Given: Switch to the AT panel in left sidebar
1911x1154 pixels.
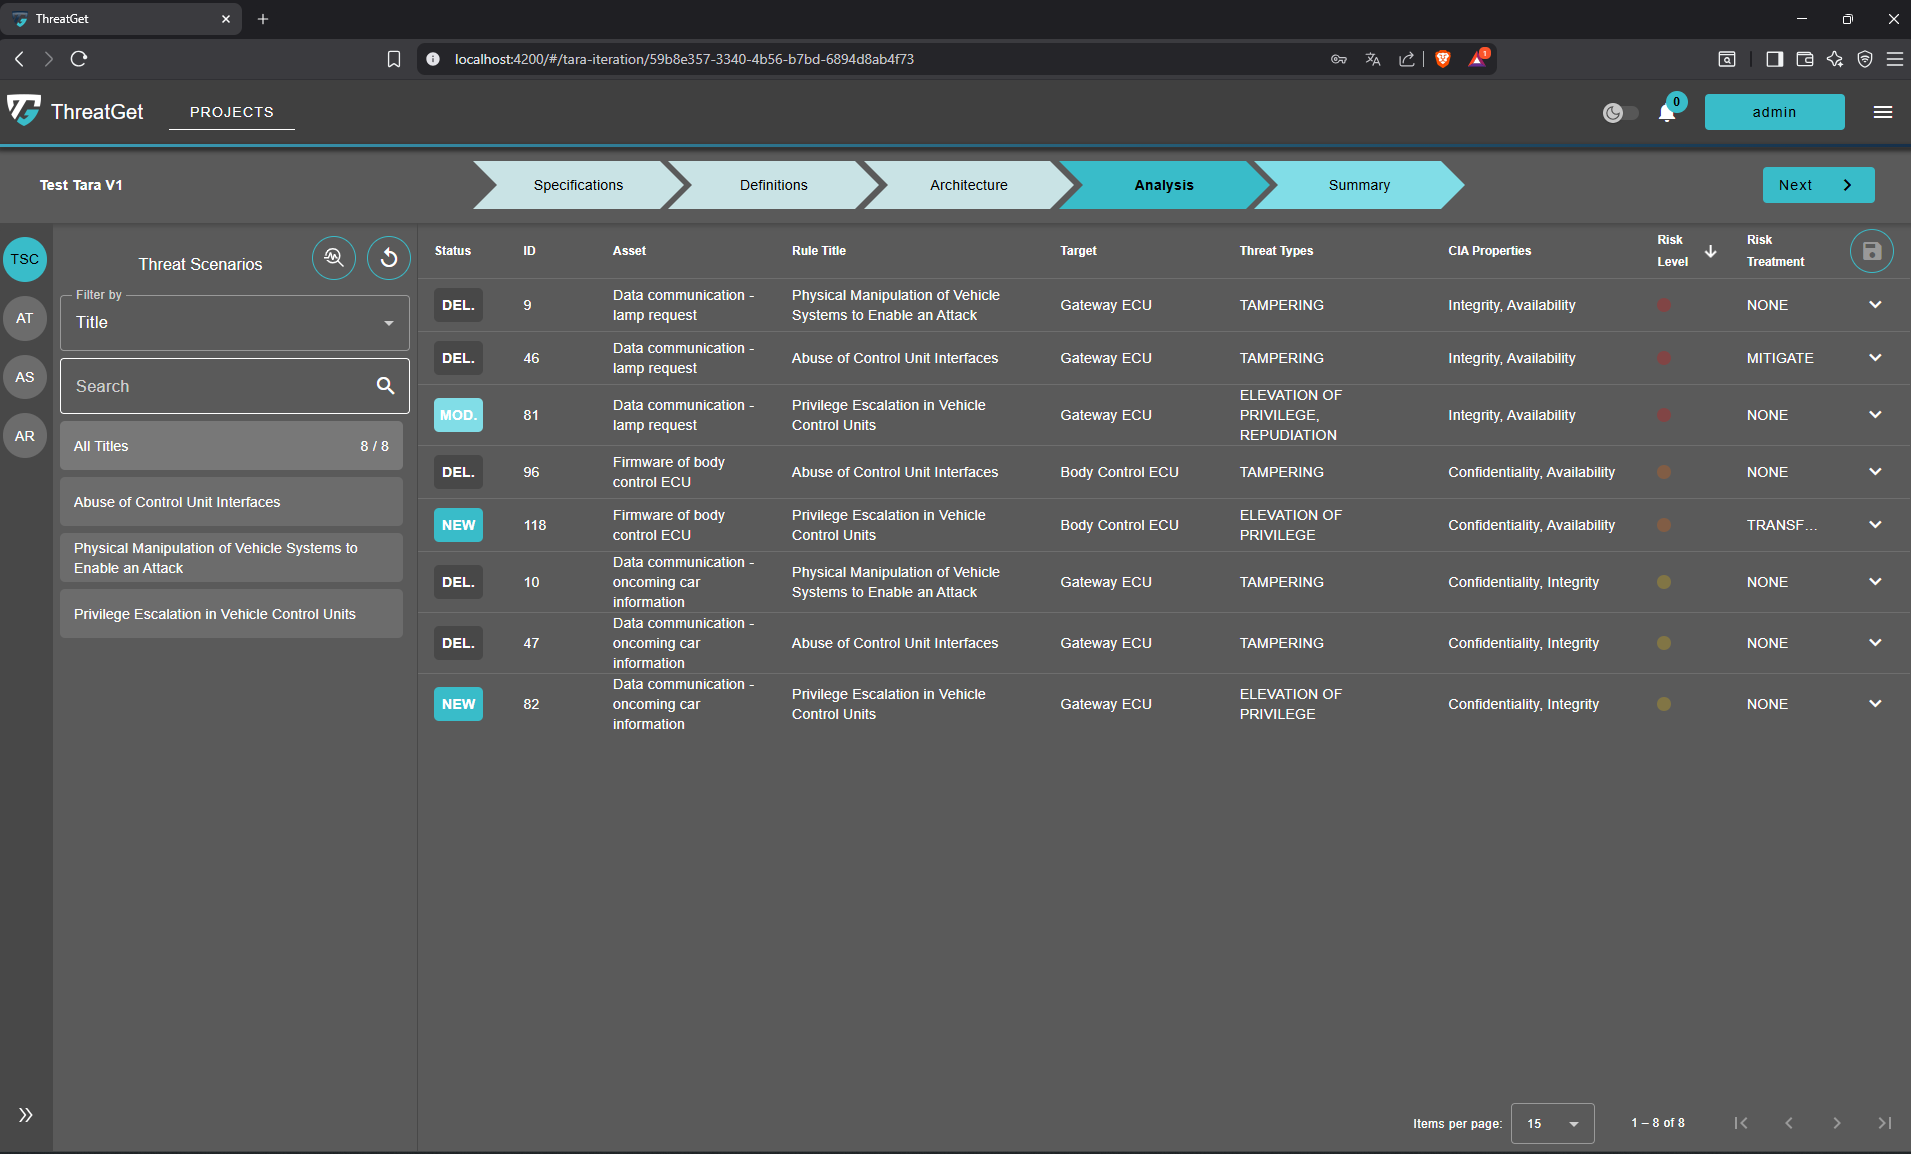Looking at the screenshot, I should tap(24, 318).
